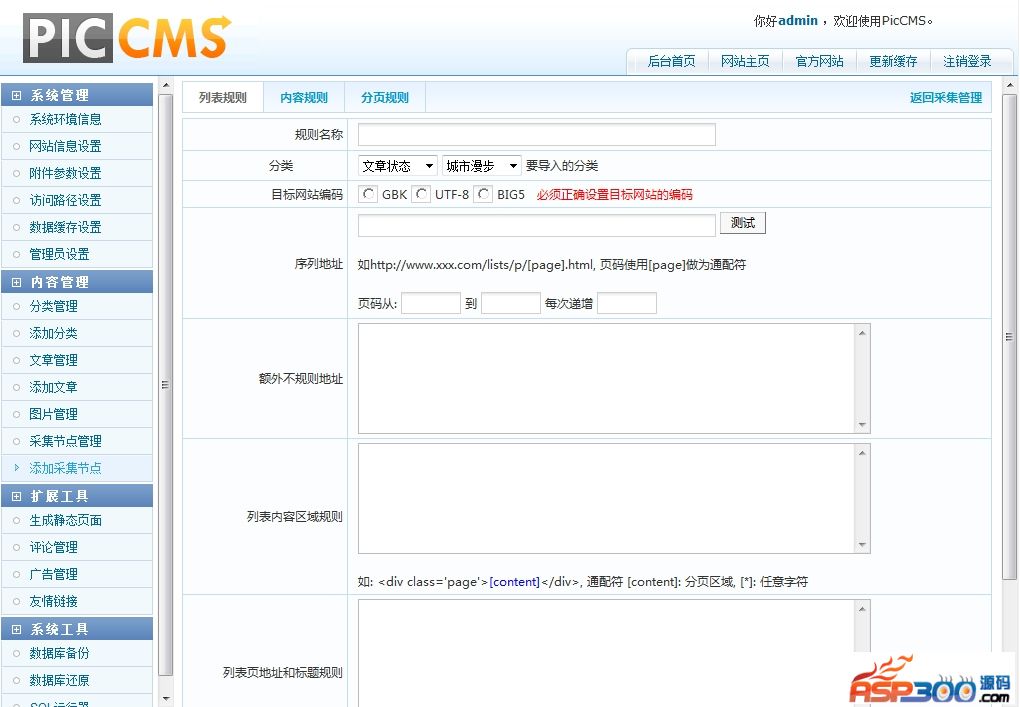Switch to the 内容规则 tab
Viewport: 1020px width, 707px height.
tap(304, 98)
